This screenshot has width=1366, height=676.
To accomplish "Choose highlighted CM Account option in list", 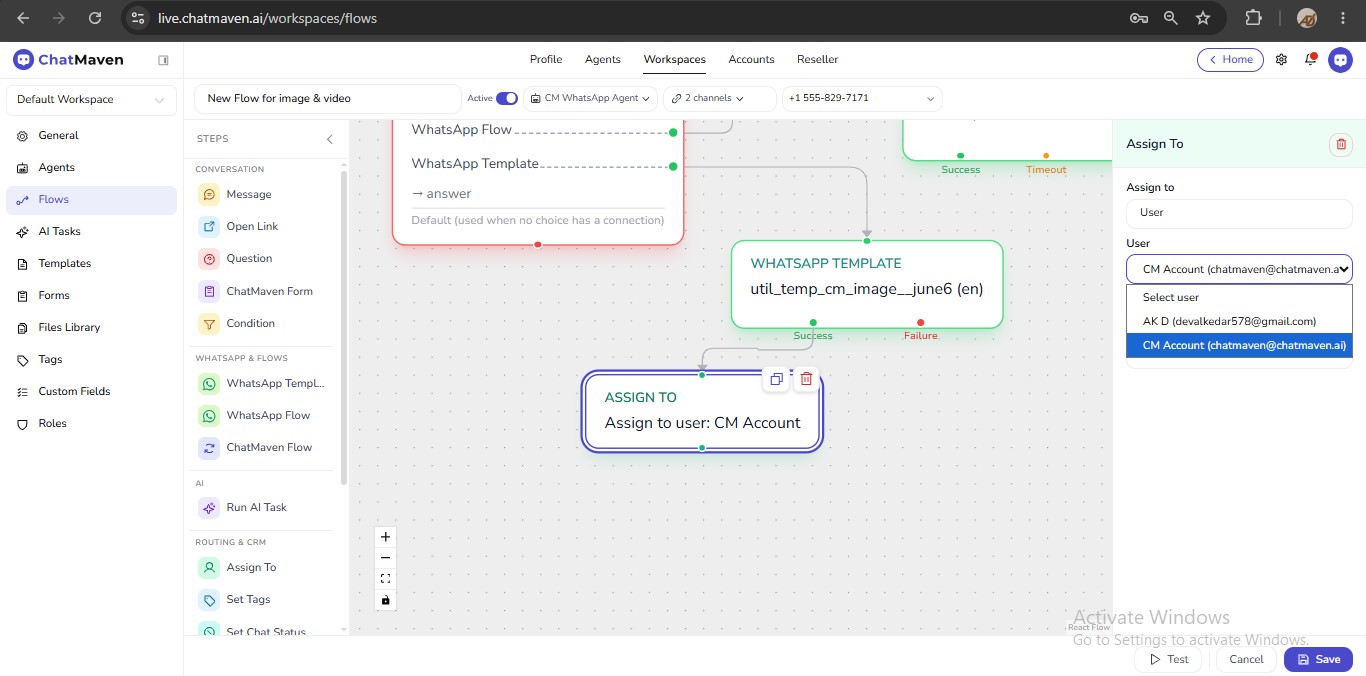I will (1239, 345).
